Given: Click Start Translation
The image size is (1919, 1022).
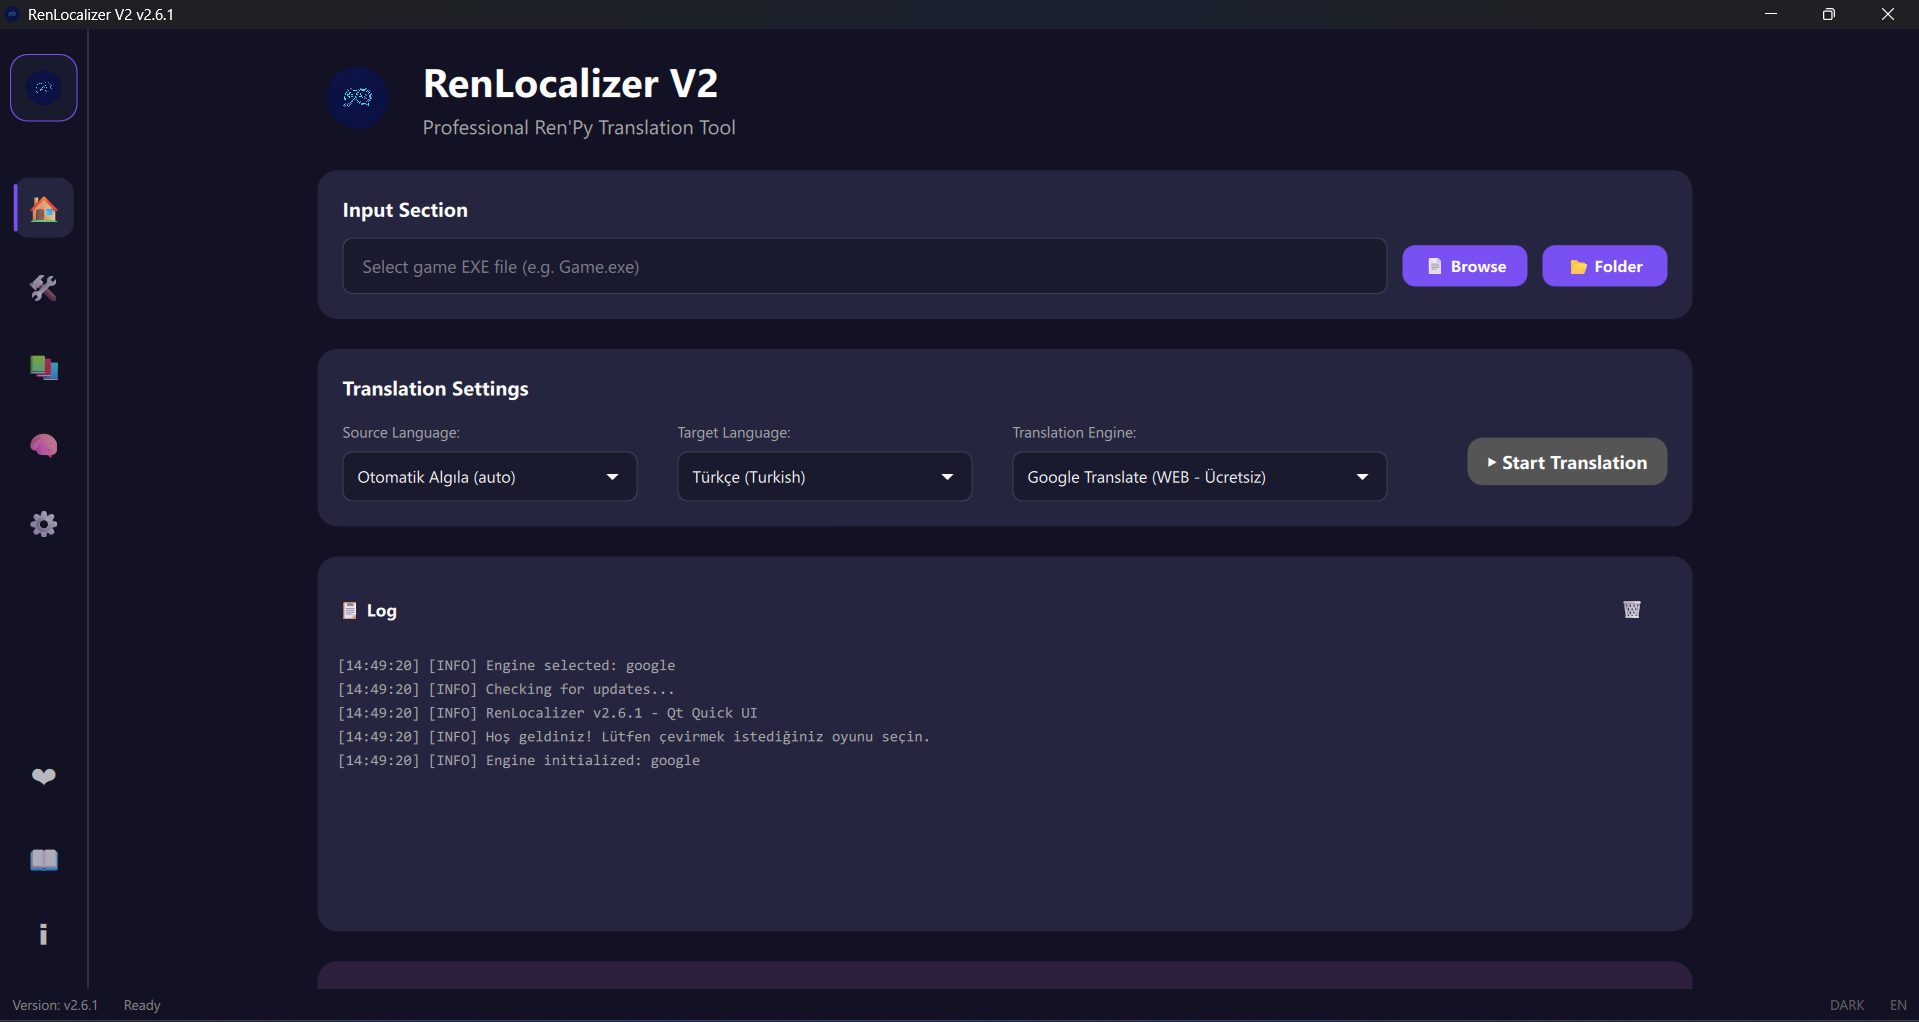Looking at the screenshot, I should (1567, 462).
